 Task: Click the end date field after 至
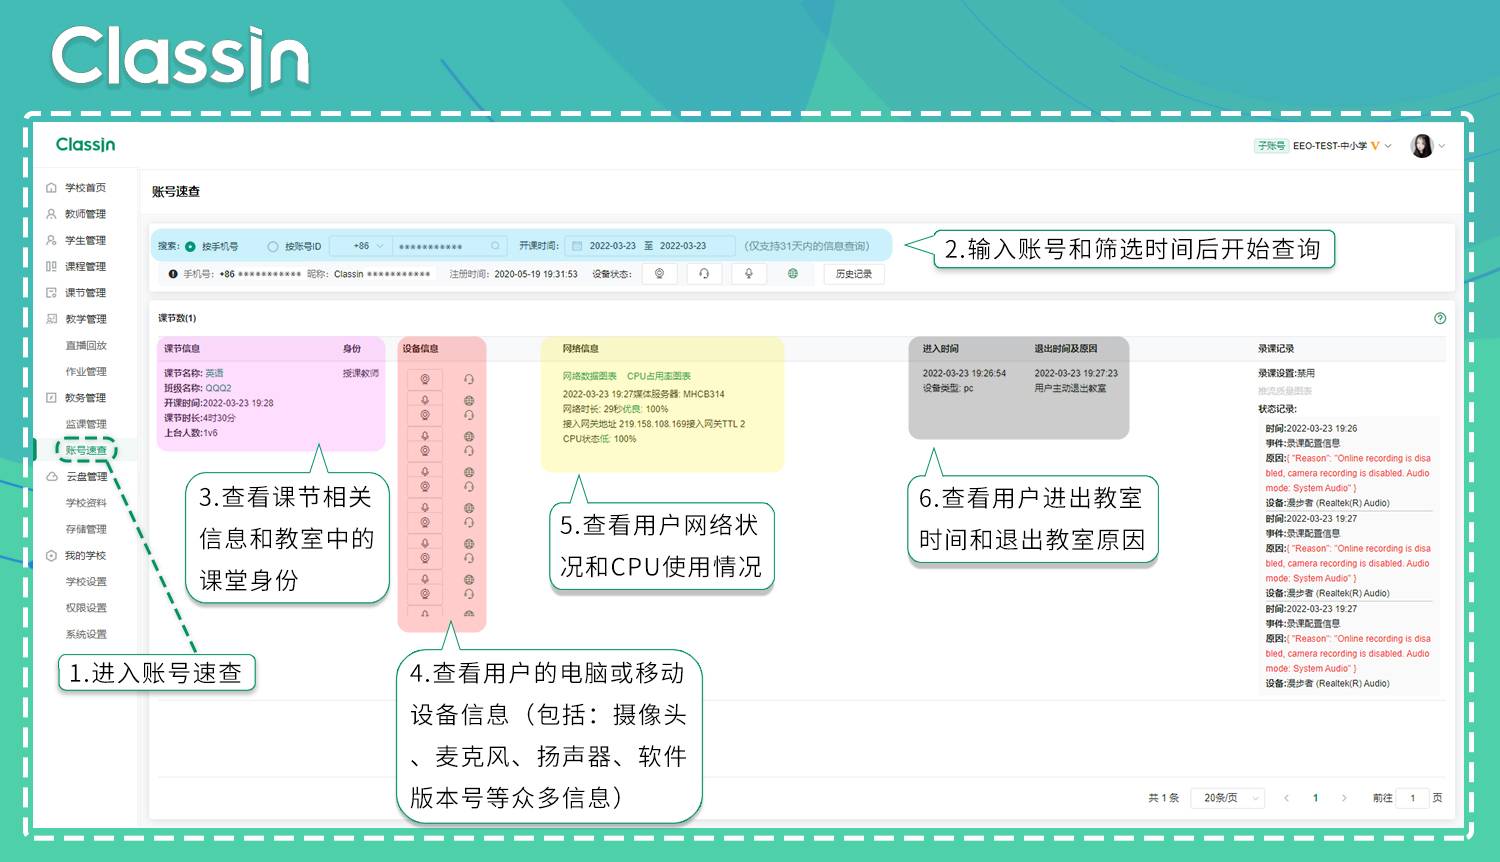click(x=682, y=246)
